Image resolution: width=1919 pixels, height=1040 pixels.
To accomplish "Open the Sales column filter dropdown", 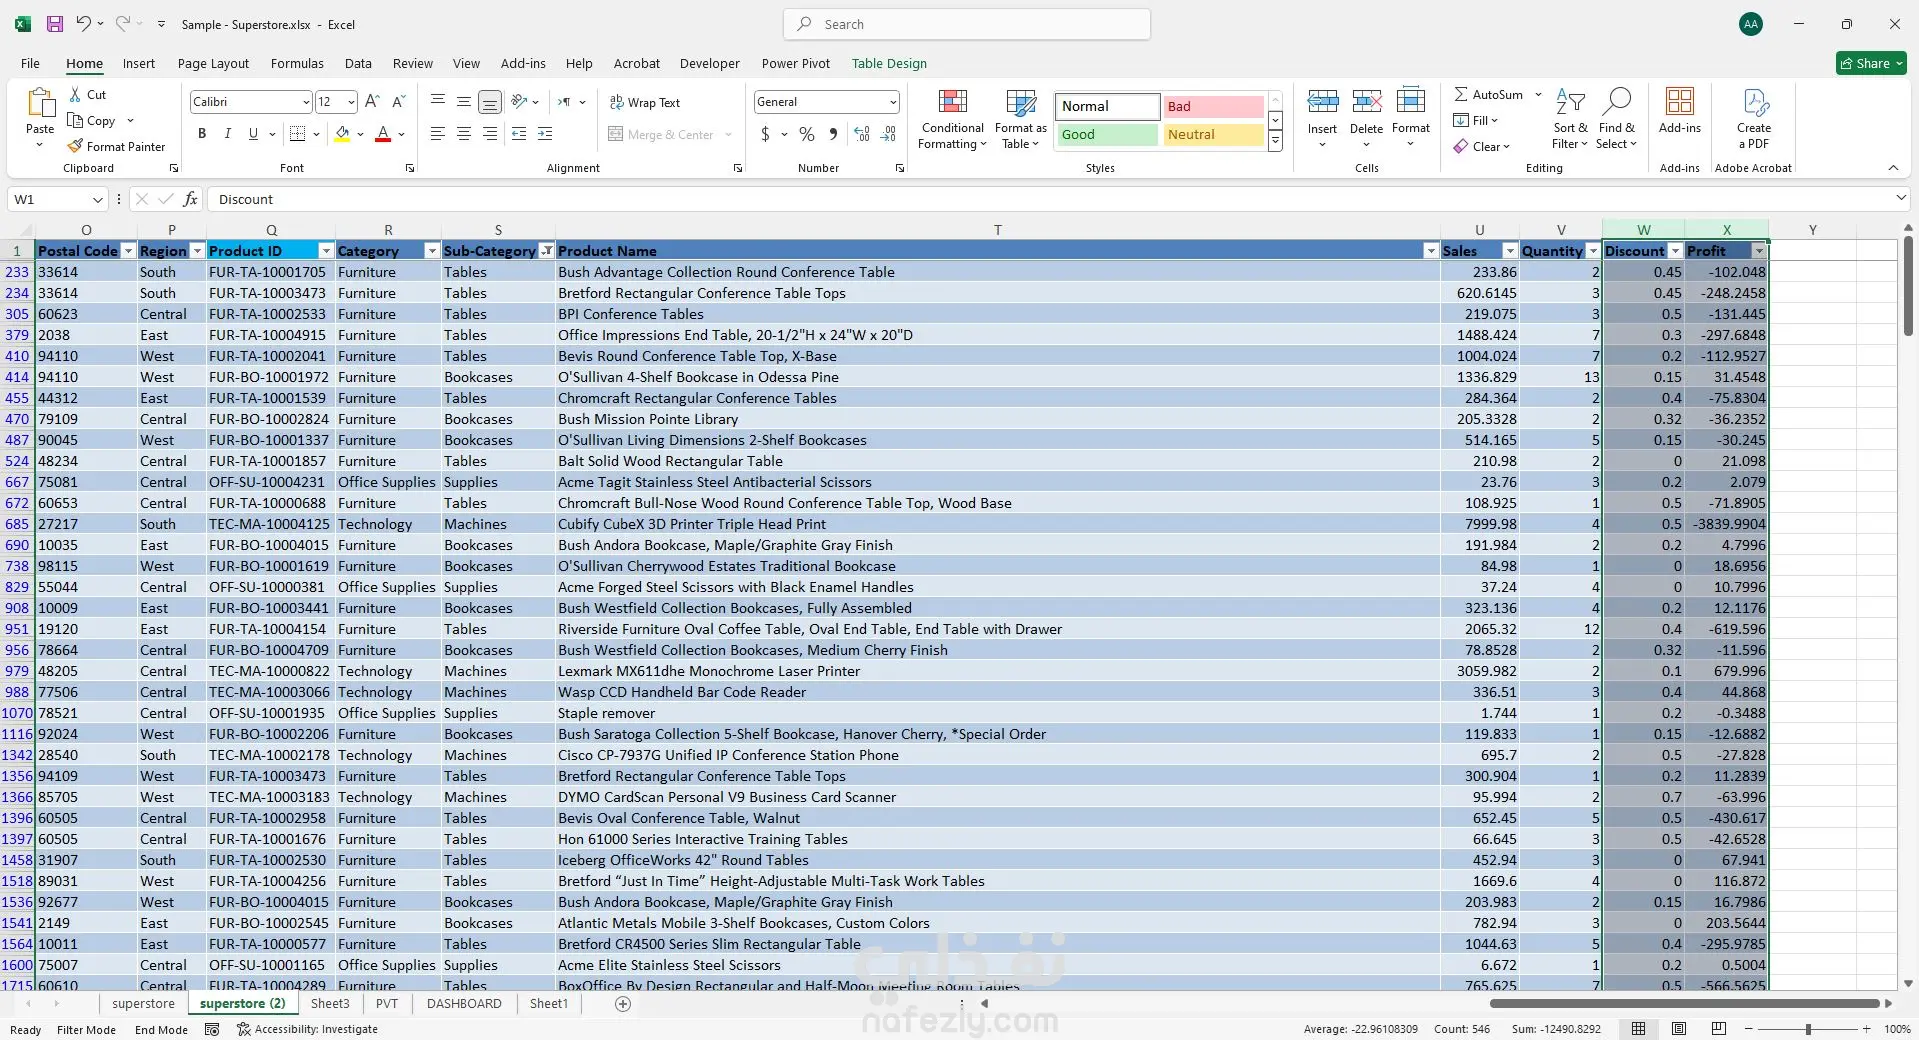I will pos(1510,251).
